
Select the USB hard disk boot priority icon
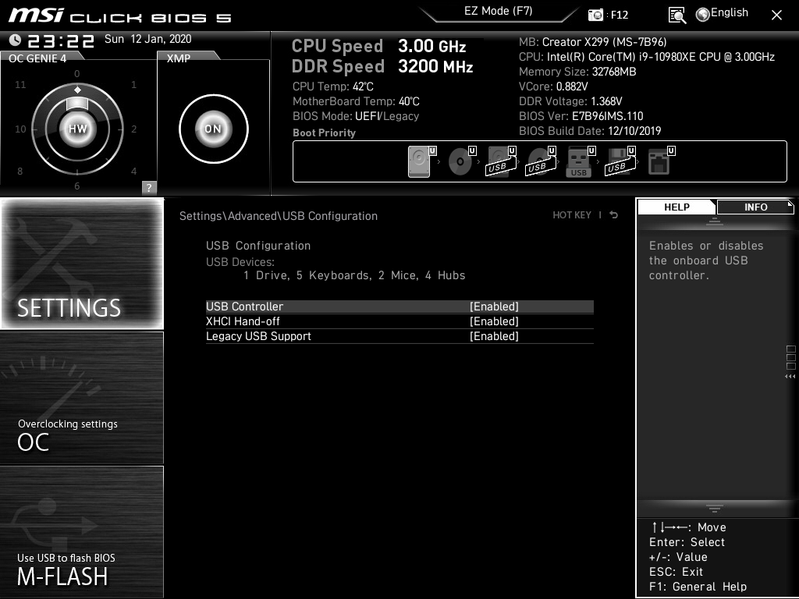tap(501, 161)
